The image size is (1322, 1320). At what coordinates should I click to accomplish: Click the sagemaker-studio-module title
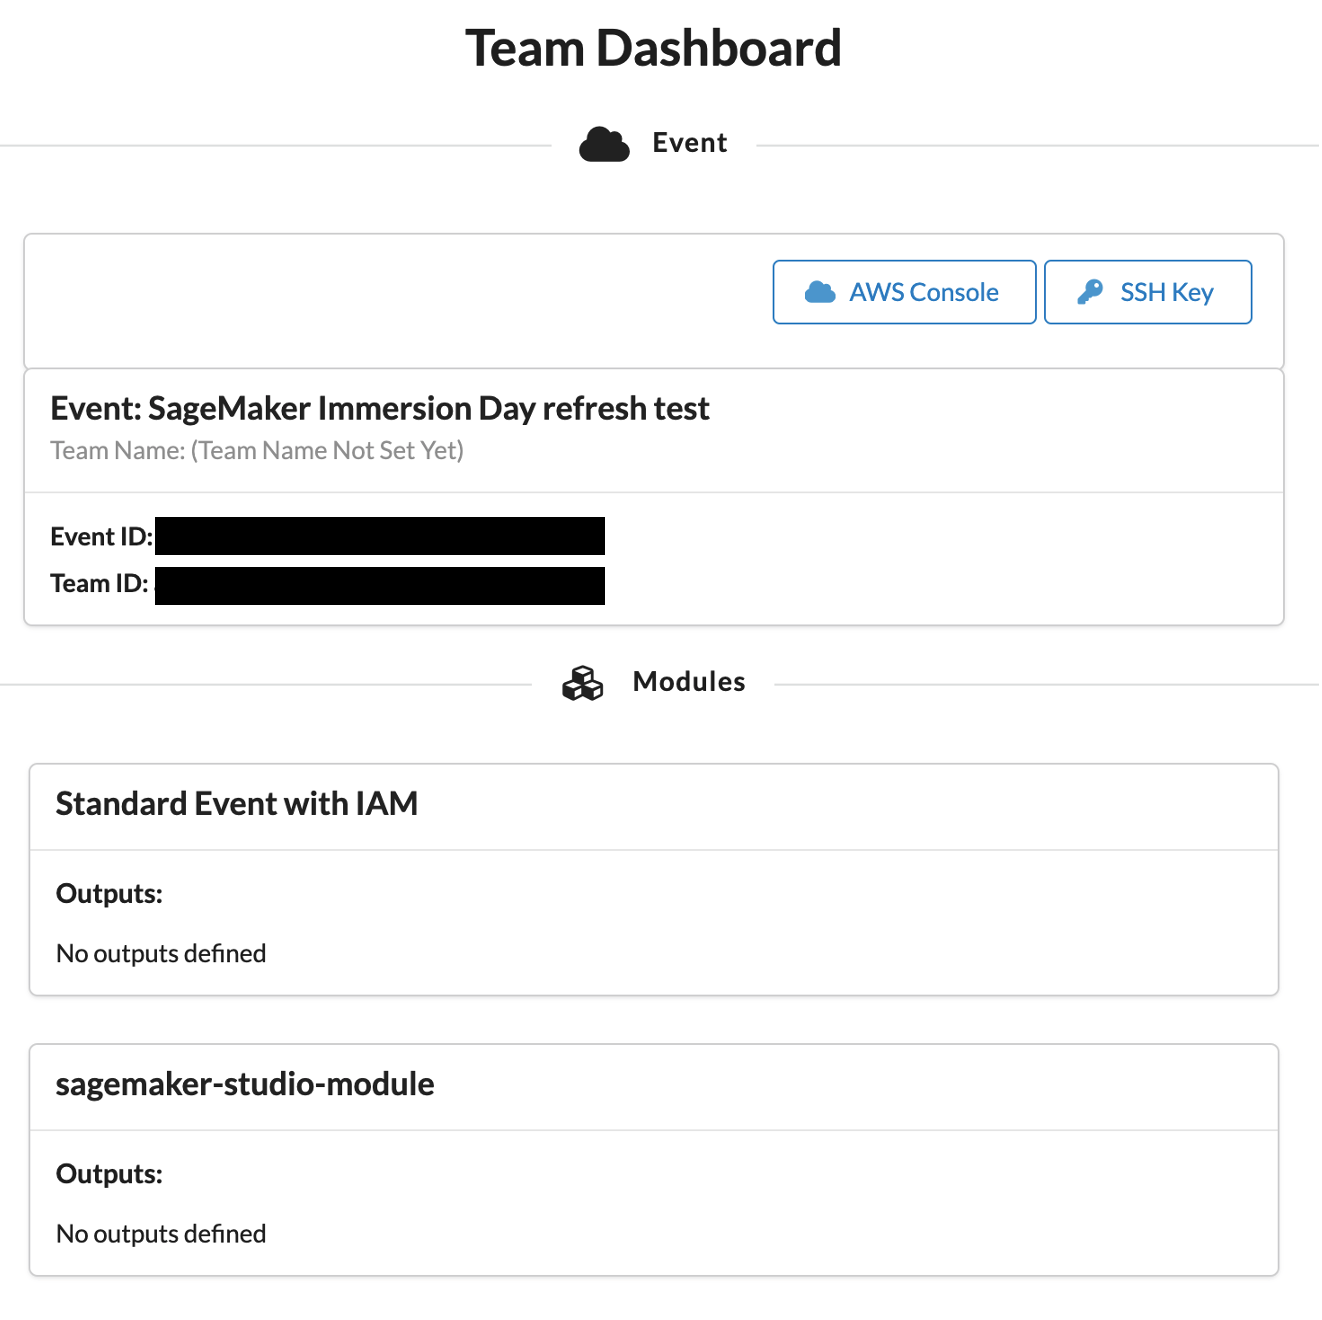coord(245,1084)
